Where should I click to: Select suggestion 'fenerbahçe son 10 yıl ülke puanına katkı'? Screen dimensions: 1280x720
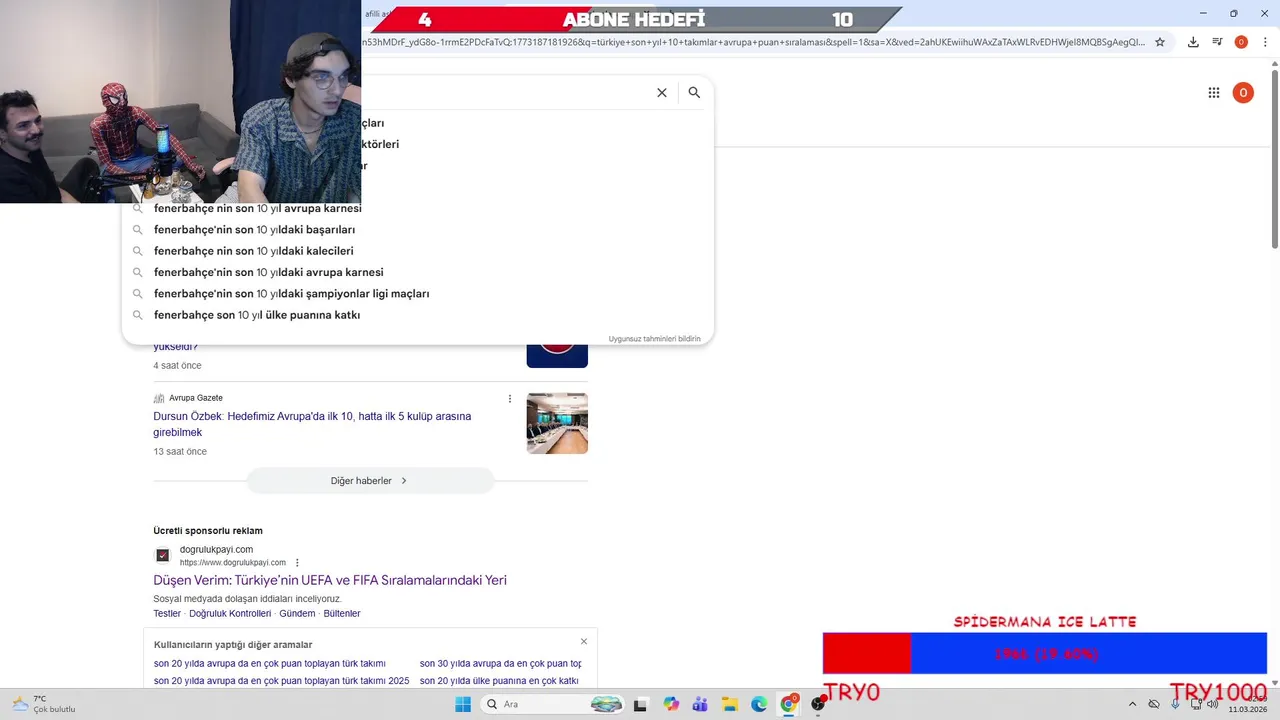257,315
